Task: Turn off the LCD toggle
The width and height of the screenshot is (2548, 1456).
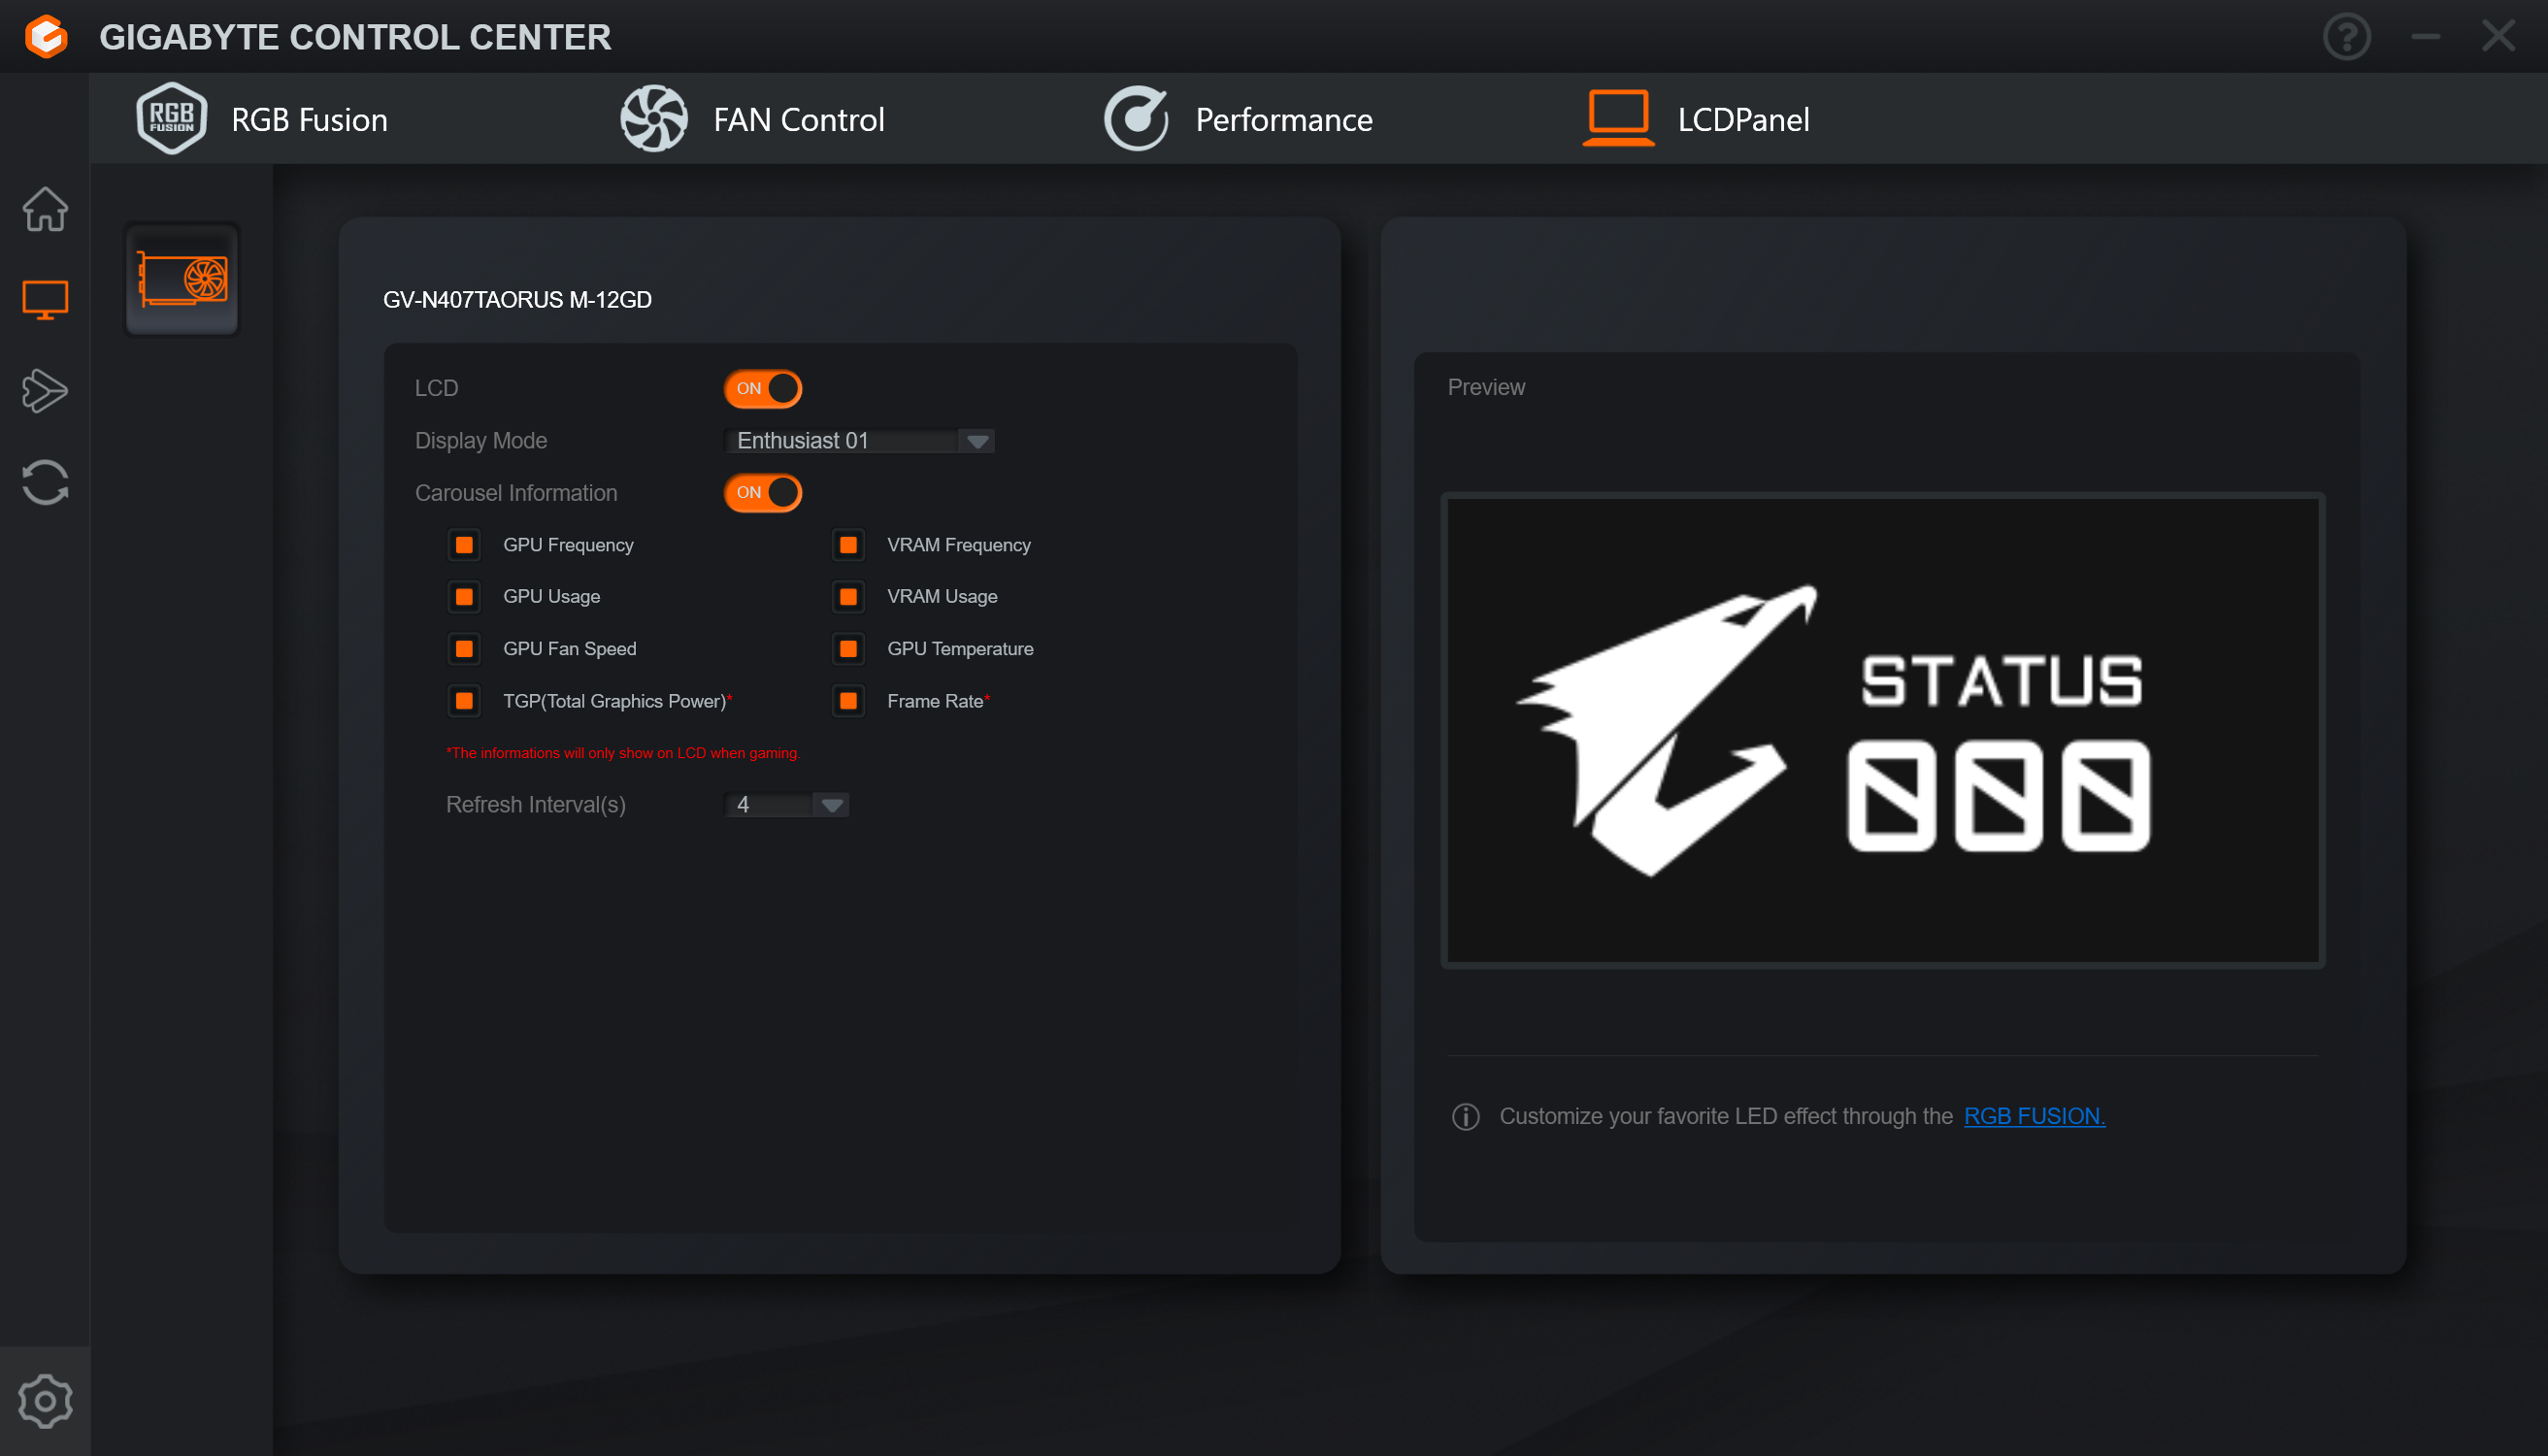Action: pos(762,388)
